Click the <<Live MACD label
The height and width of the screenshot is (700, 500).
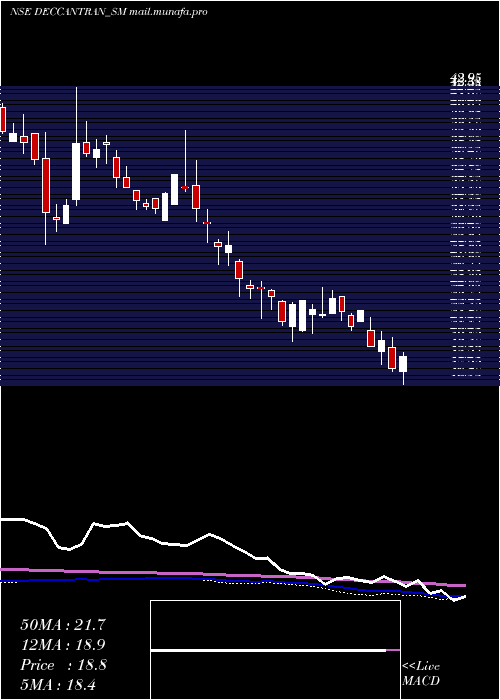click(x=421, y=673)
